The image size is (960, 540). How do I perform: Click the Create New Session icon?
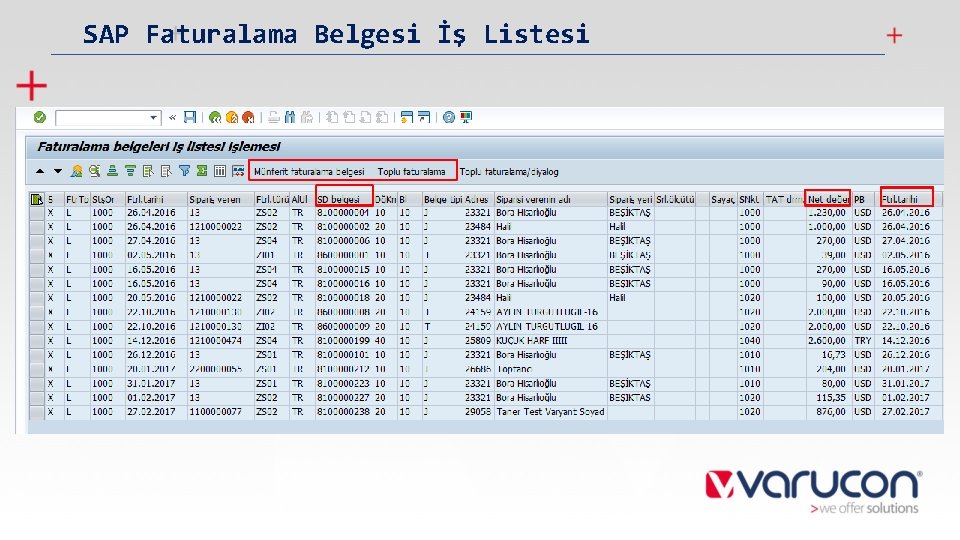[x=407, y=117]
